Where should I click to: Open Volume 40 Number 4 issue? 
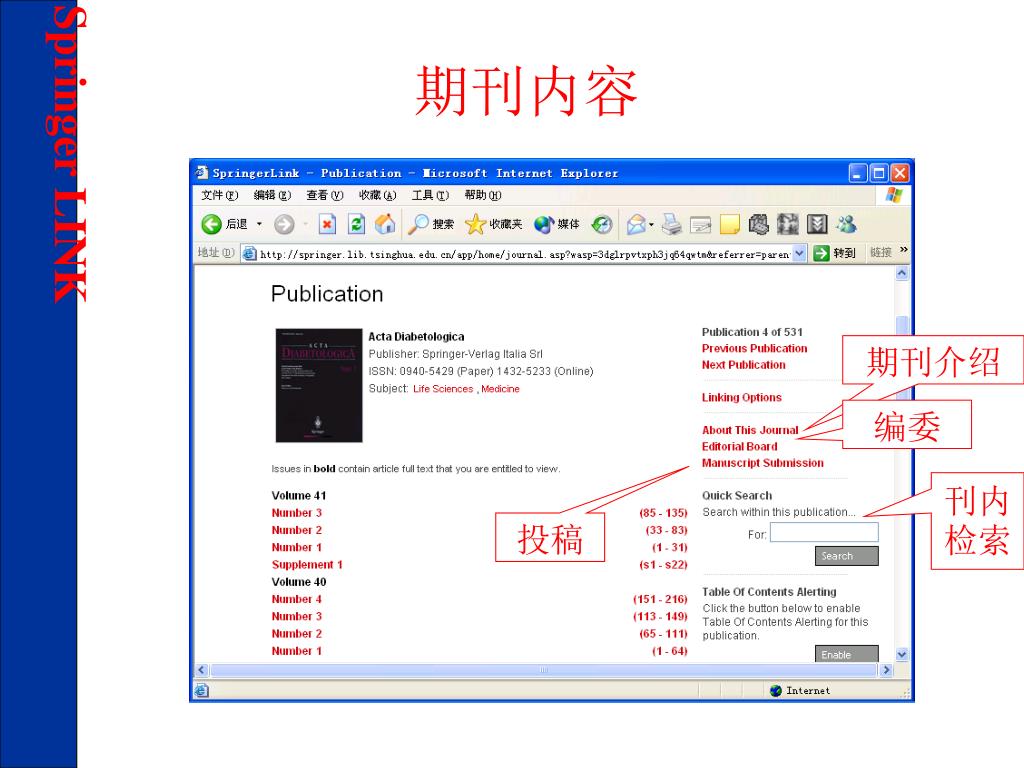(296, 600)
